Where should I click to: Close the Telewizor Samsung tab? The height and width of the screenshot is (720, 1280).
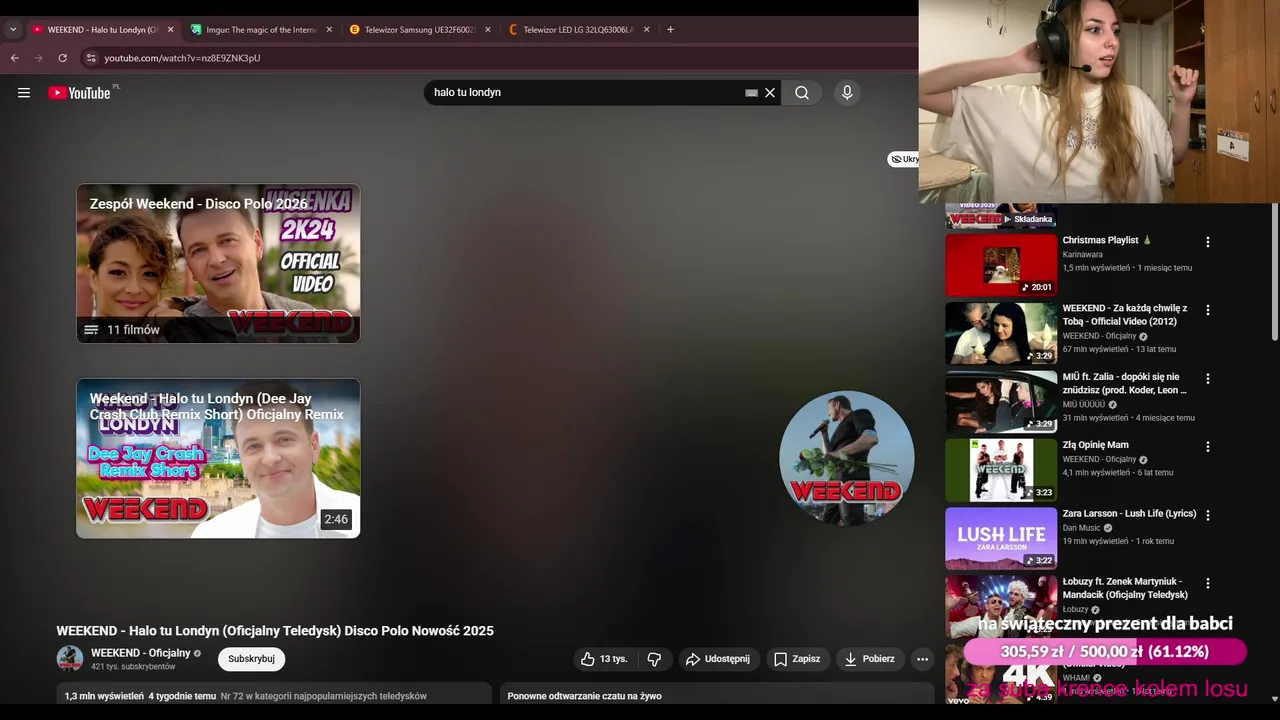(488, 30)
